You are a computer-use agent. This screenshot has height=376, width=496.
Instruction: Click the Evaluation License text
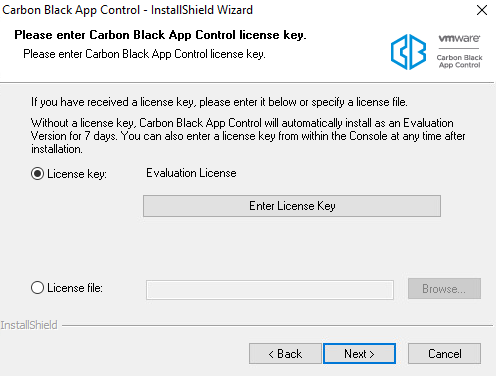(x=191, y=173)
